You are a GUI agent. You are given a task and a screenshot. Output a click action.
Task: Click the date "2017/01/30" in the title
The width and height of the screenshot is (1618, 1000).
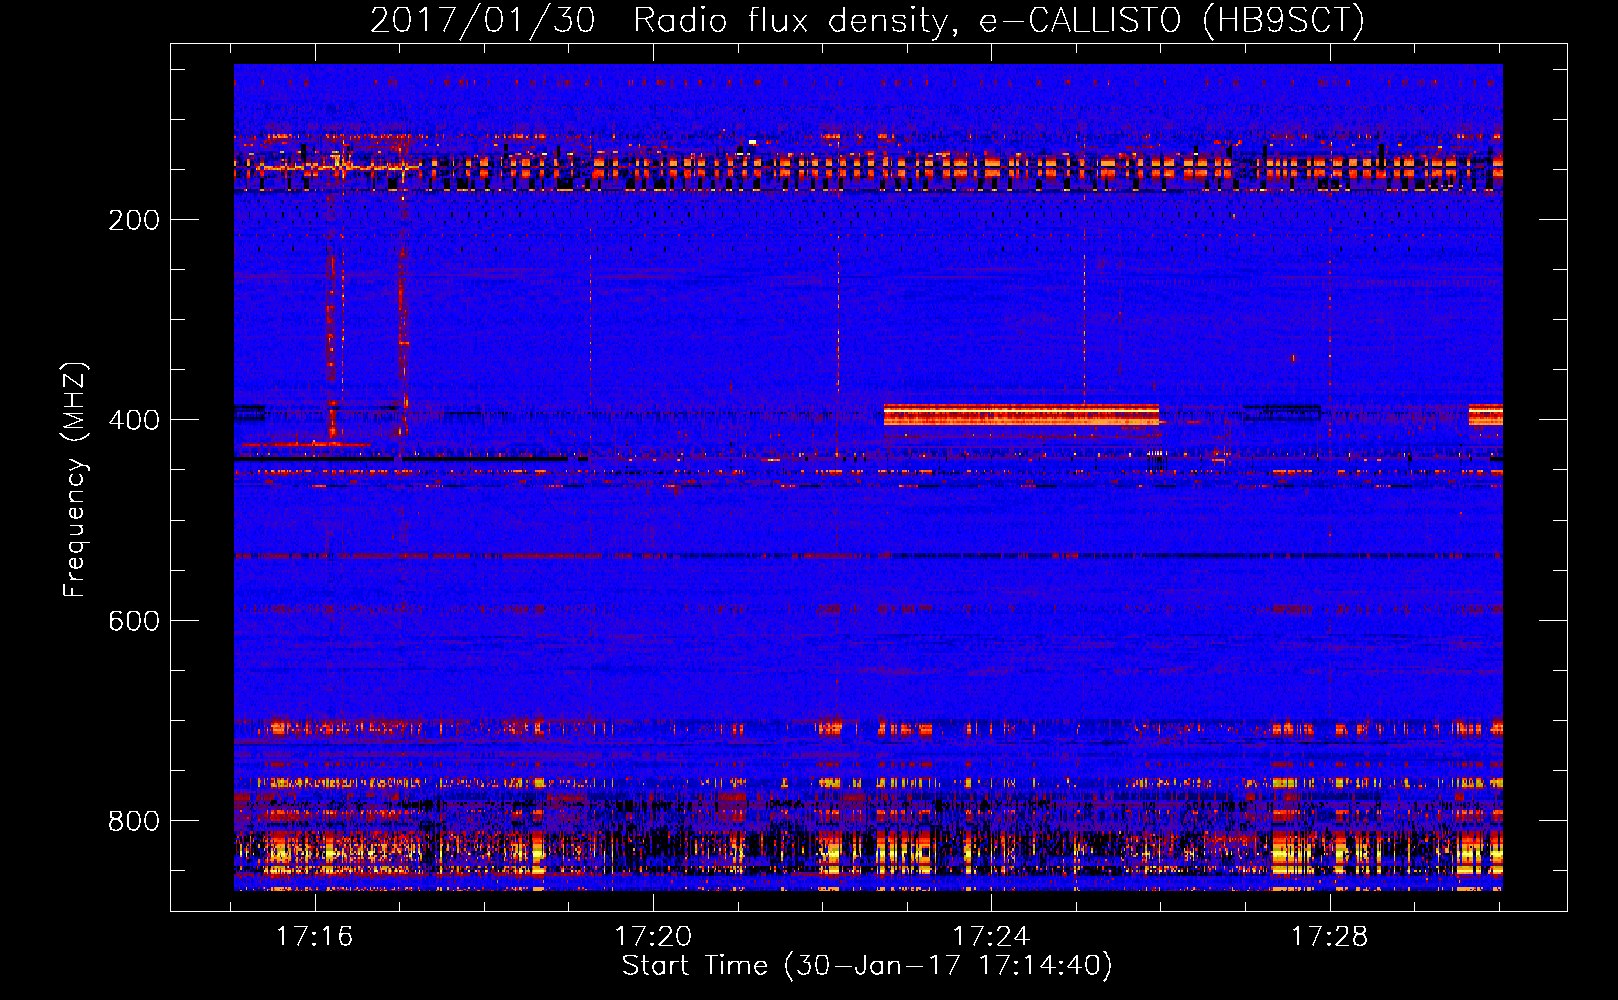(483, 20)
